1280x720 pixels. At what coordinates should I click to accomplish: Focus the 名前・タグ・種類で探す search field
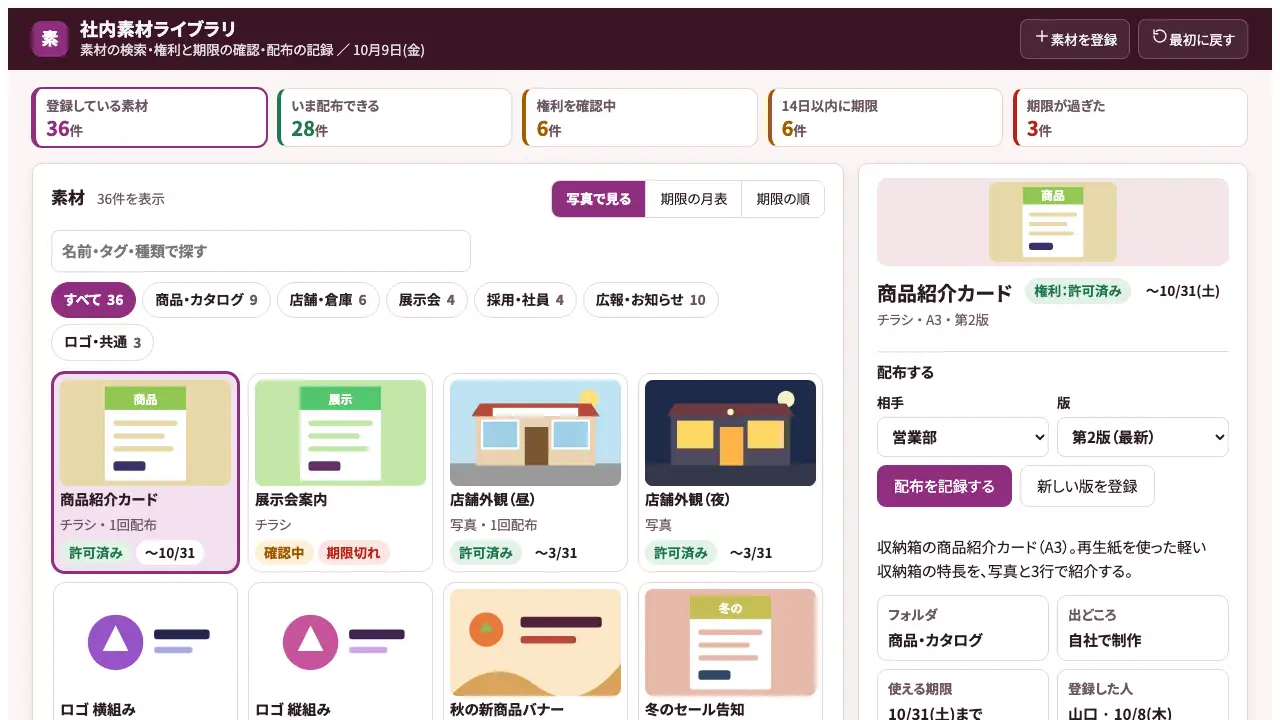pos(261,251)
